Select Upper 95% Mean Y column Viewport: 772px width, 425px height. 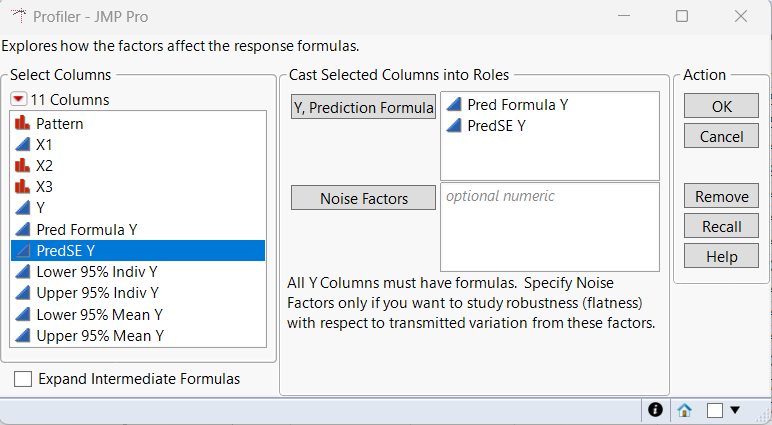tap(99, 336)
